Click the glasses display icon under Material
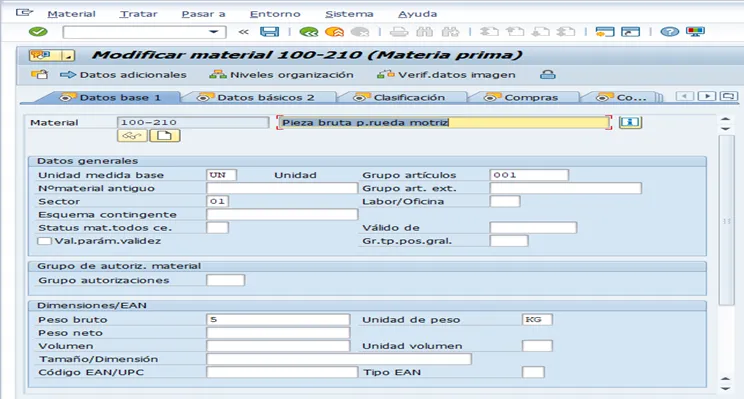744x399 pixels. pos(132,136)
